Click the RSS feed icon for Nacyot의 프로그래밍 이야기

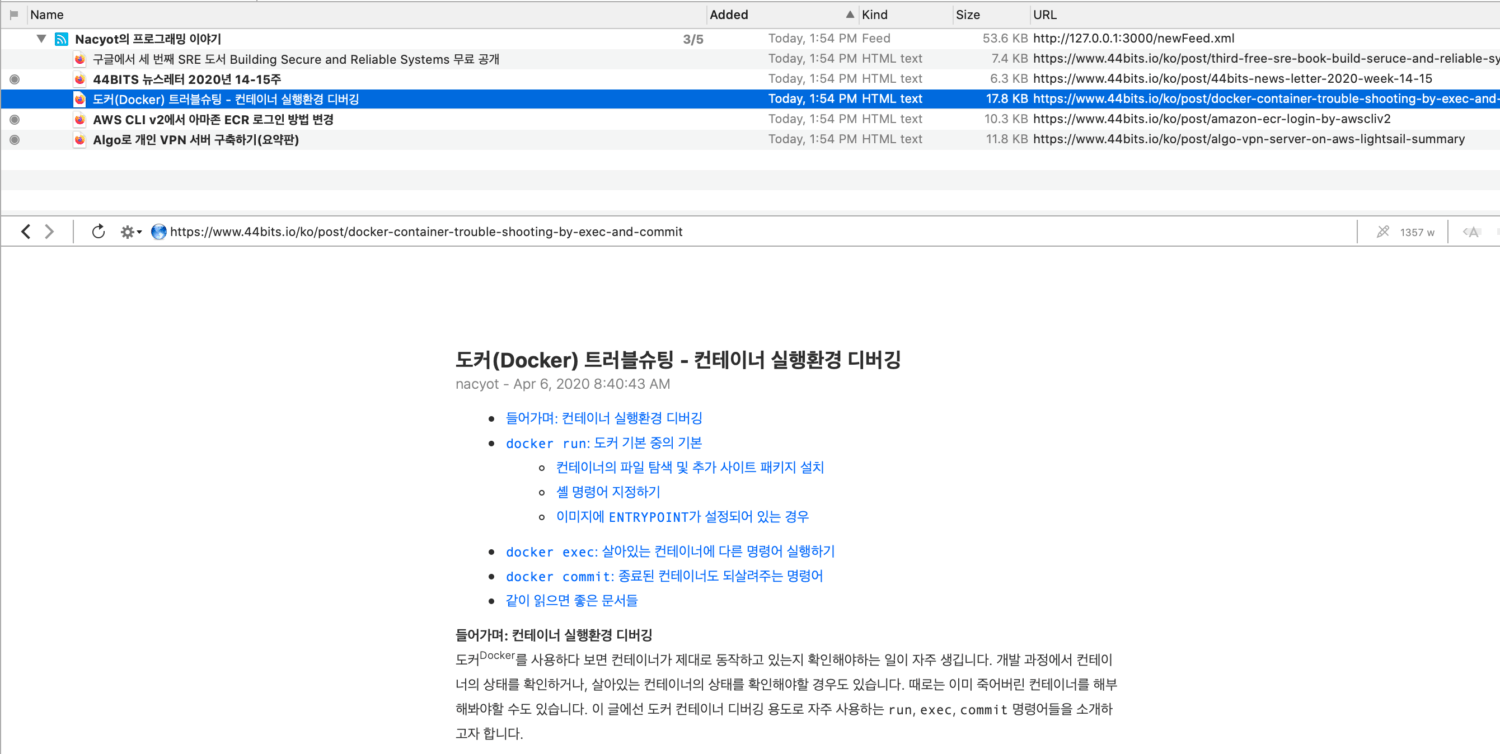(62, 39)
